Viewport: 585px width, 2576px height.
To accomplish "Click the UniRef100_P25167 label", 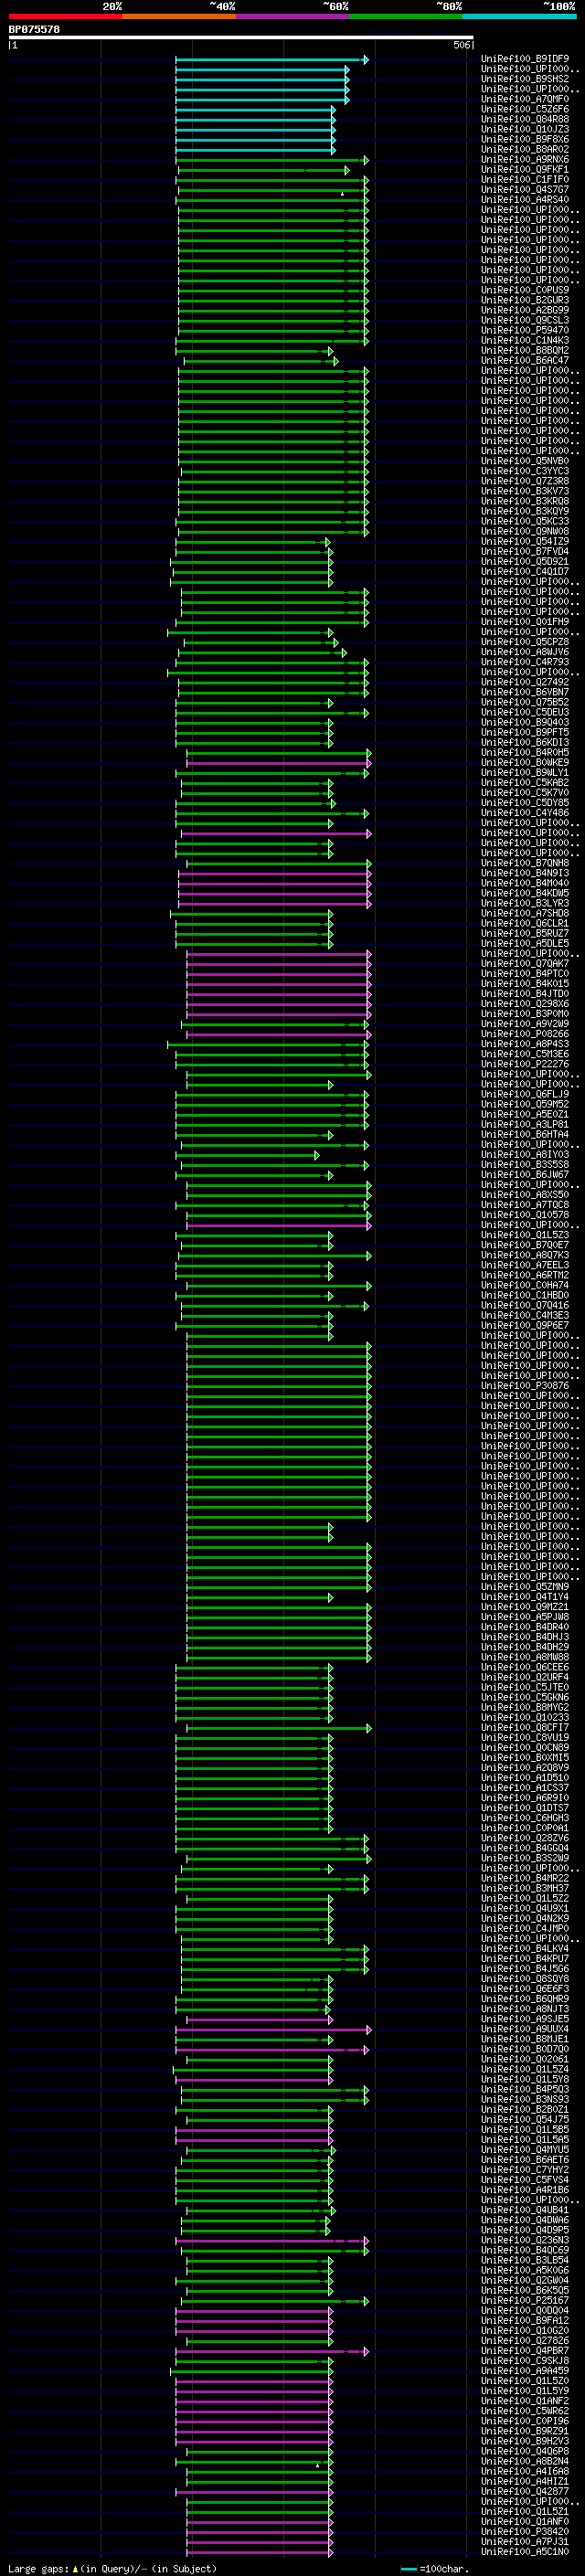I will coord(525,2300).
